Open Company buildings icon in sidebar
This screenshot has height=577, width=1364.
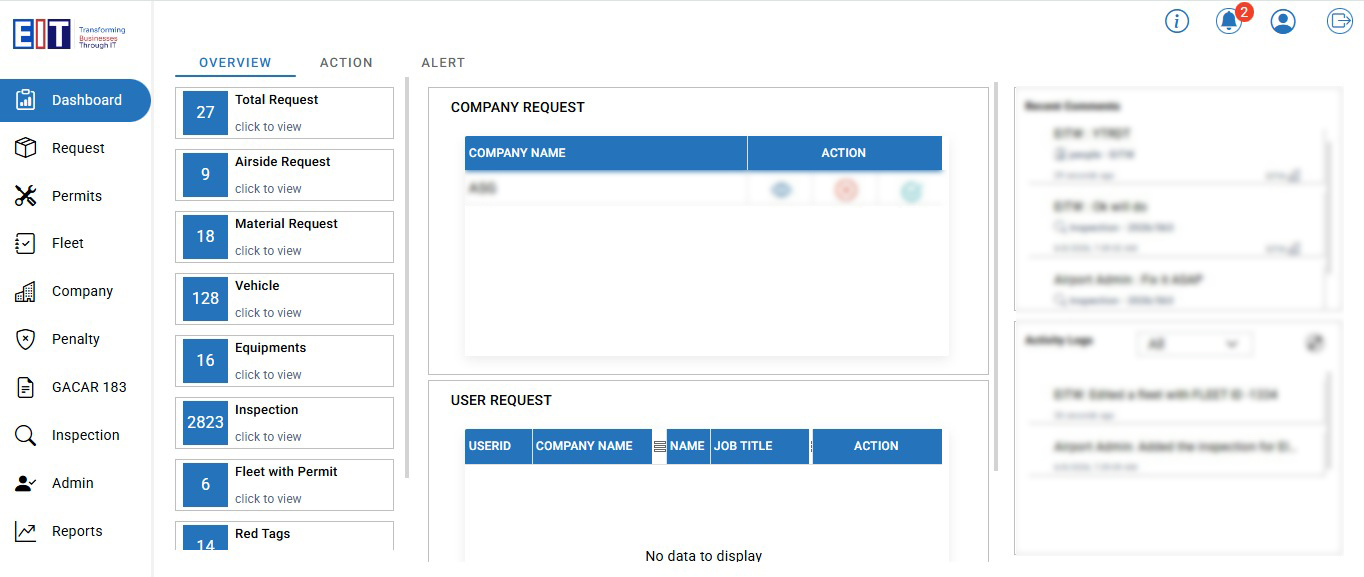[x=26, y=291]
